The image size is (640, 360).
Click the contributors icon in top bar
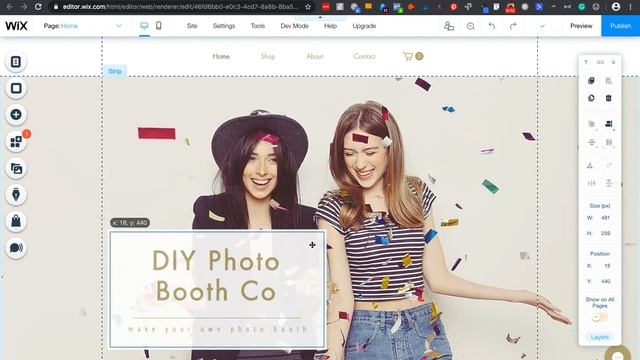(449, 26)
